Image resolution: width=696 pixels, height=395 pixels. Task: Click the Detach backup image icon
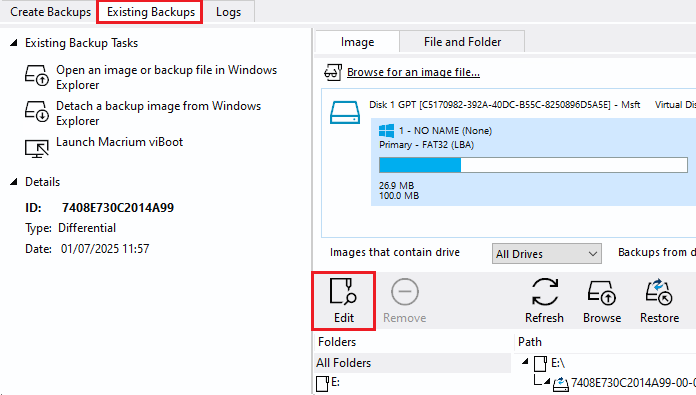[x=36, y=111]
